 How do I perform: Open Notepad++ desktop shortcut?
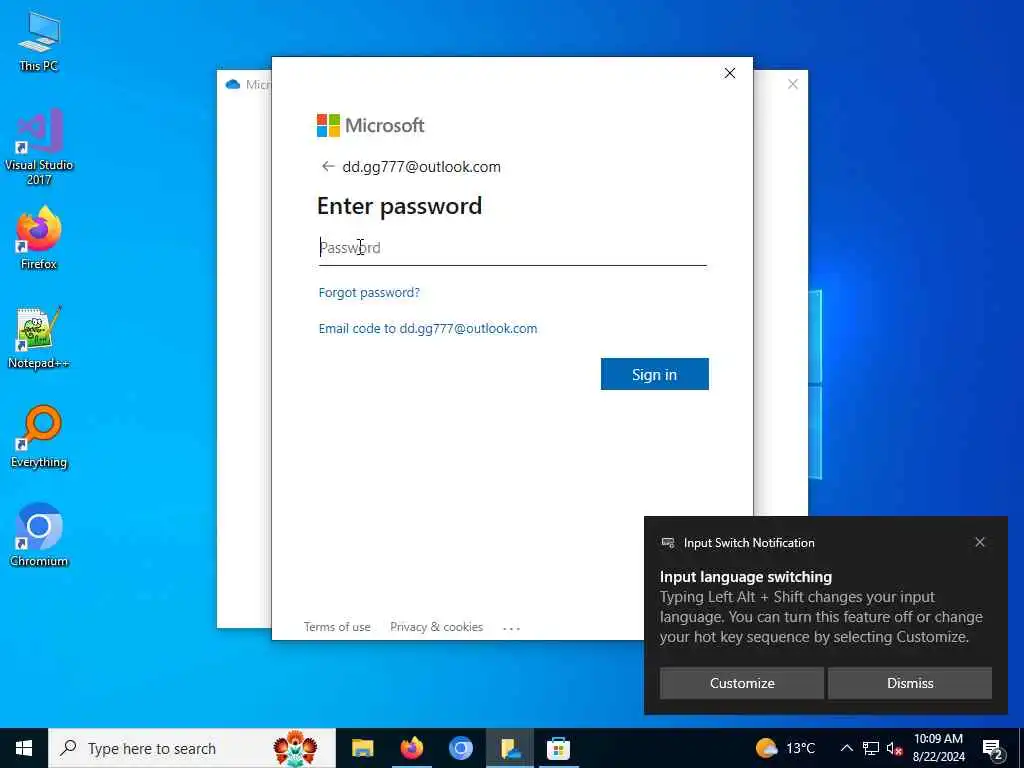[x=39, y=338]
